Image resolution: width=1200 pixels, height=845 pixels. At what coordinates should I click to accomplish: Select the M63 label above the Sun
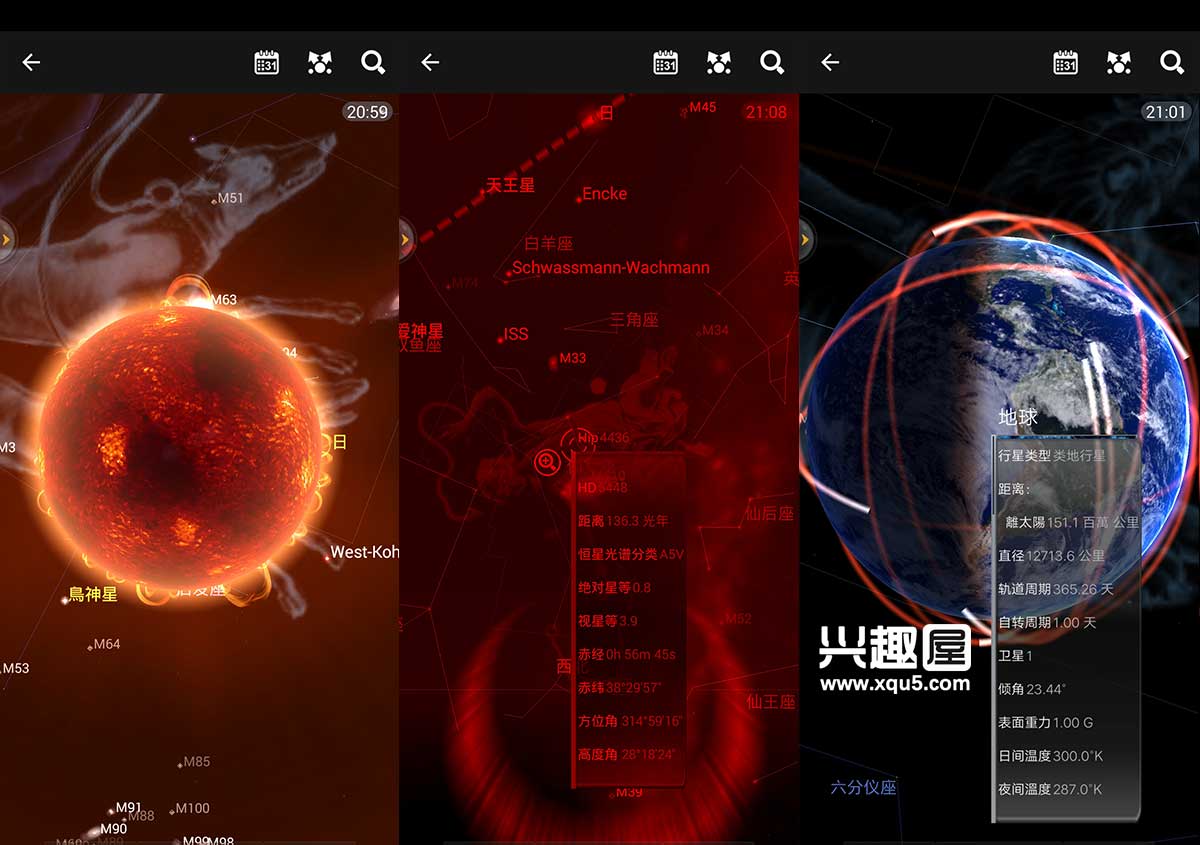(x=224, y=299)
